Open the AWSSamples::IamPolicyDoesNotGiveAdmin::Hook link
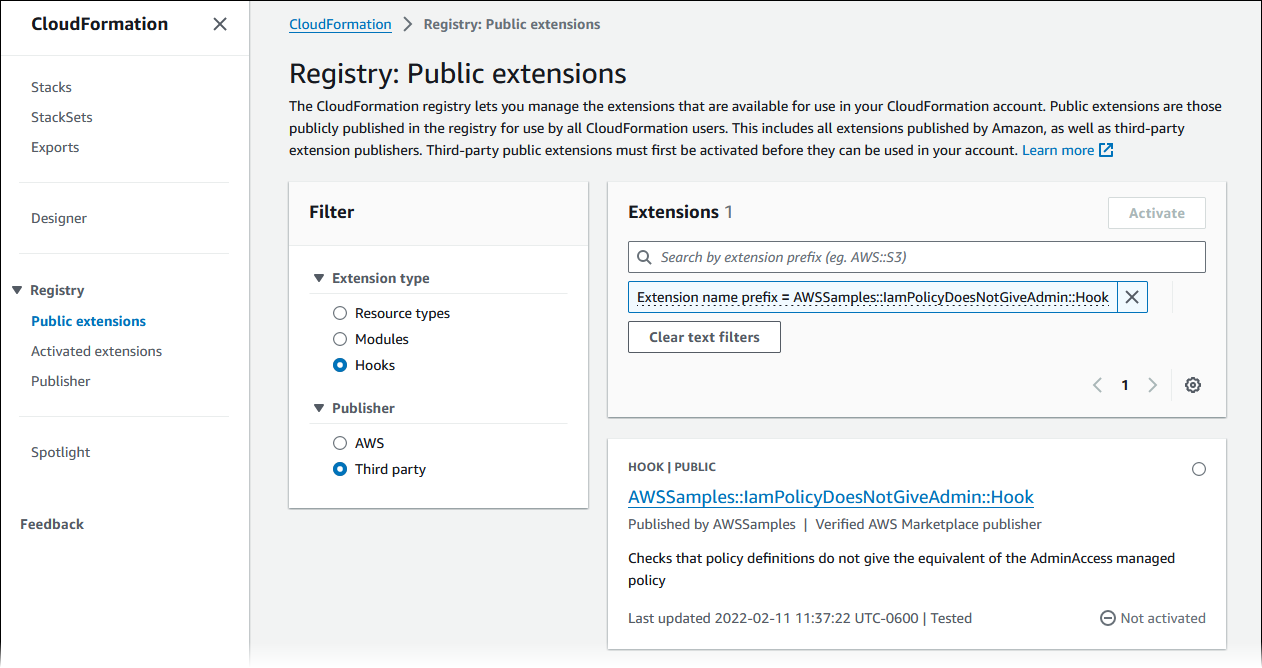The width and height of the screenshot is (1262, 668). [x=830, y=497]
